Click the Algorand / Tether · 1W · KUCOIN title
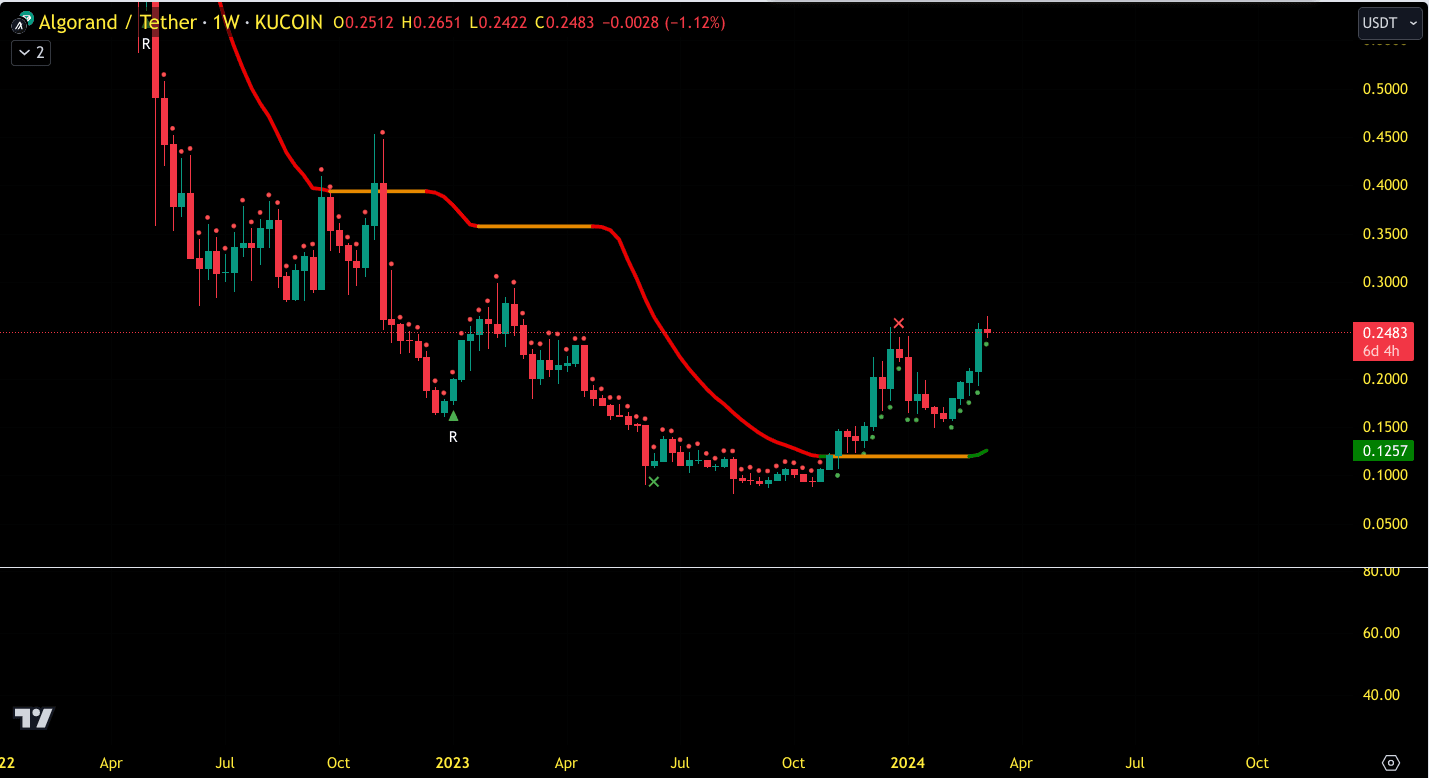The image size is (1429, 778). click(181, 21)
